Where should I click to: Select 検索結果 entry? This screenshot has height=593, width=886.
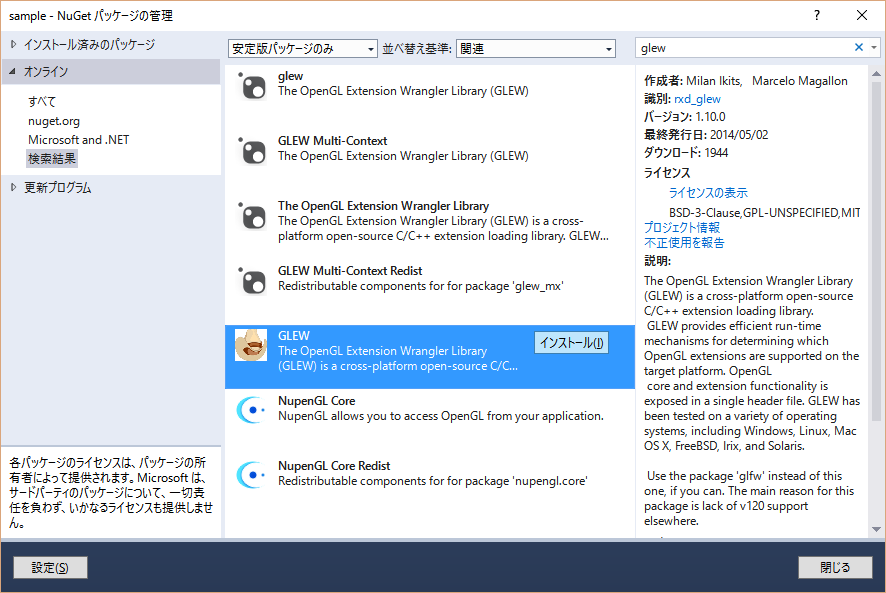[52, 159]
